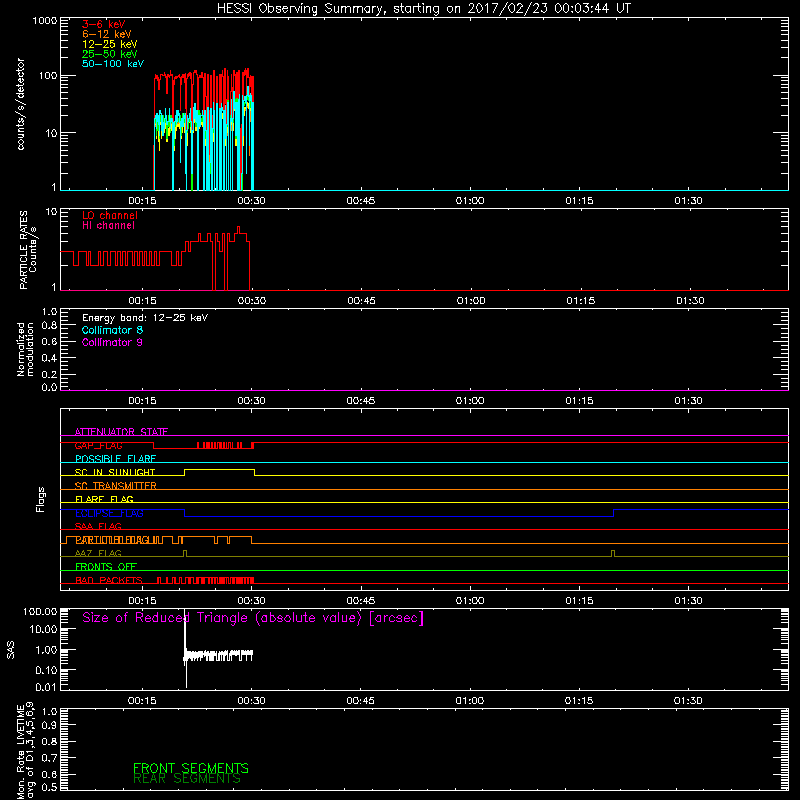Select the Collimator 8 legend label

point(112,330)
